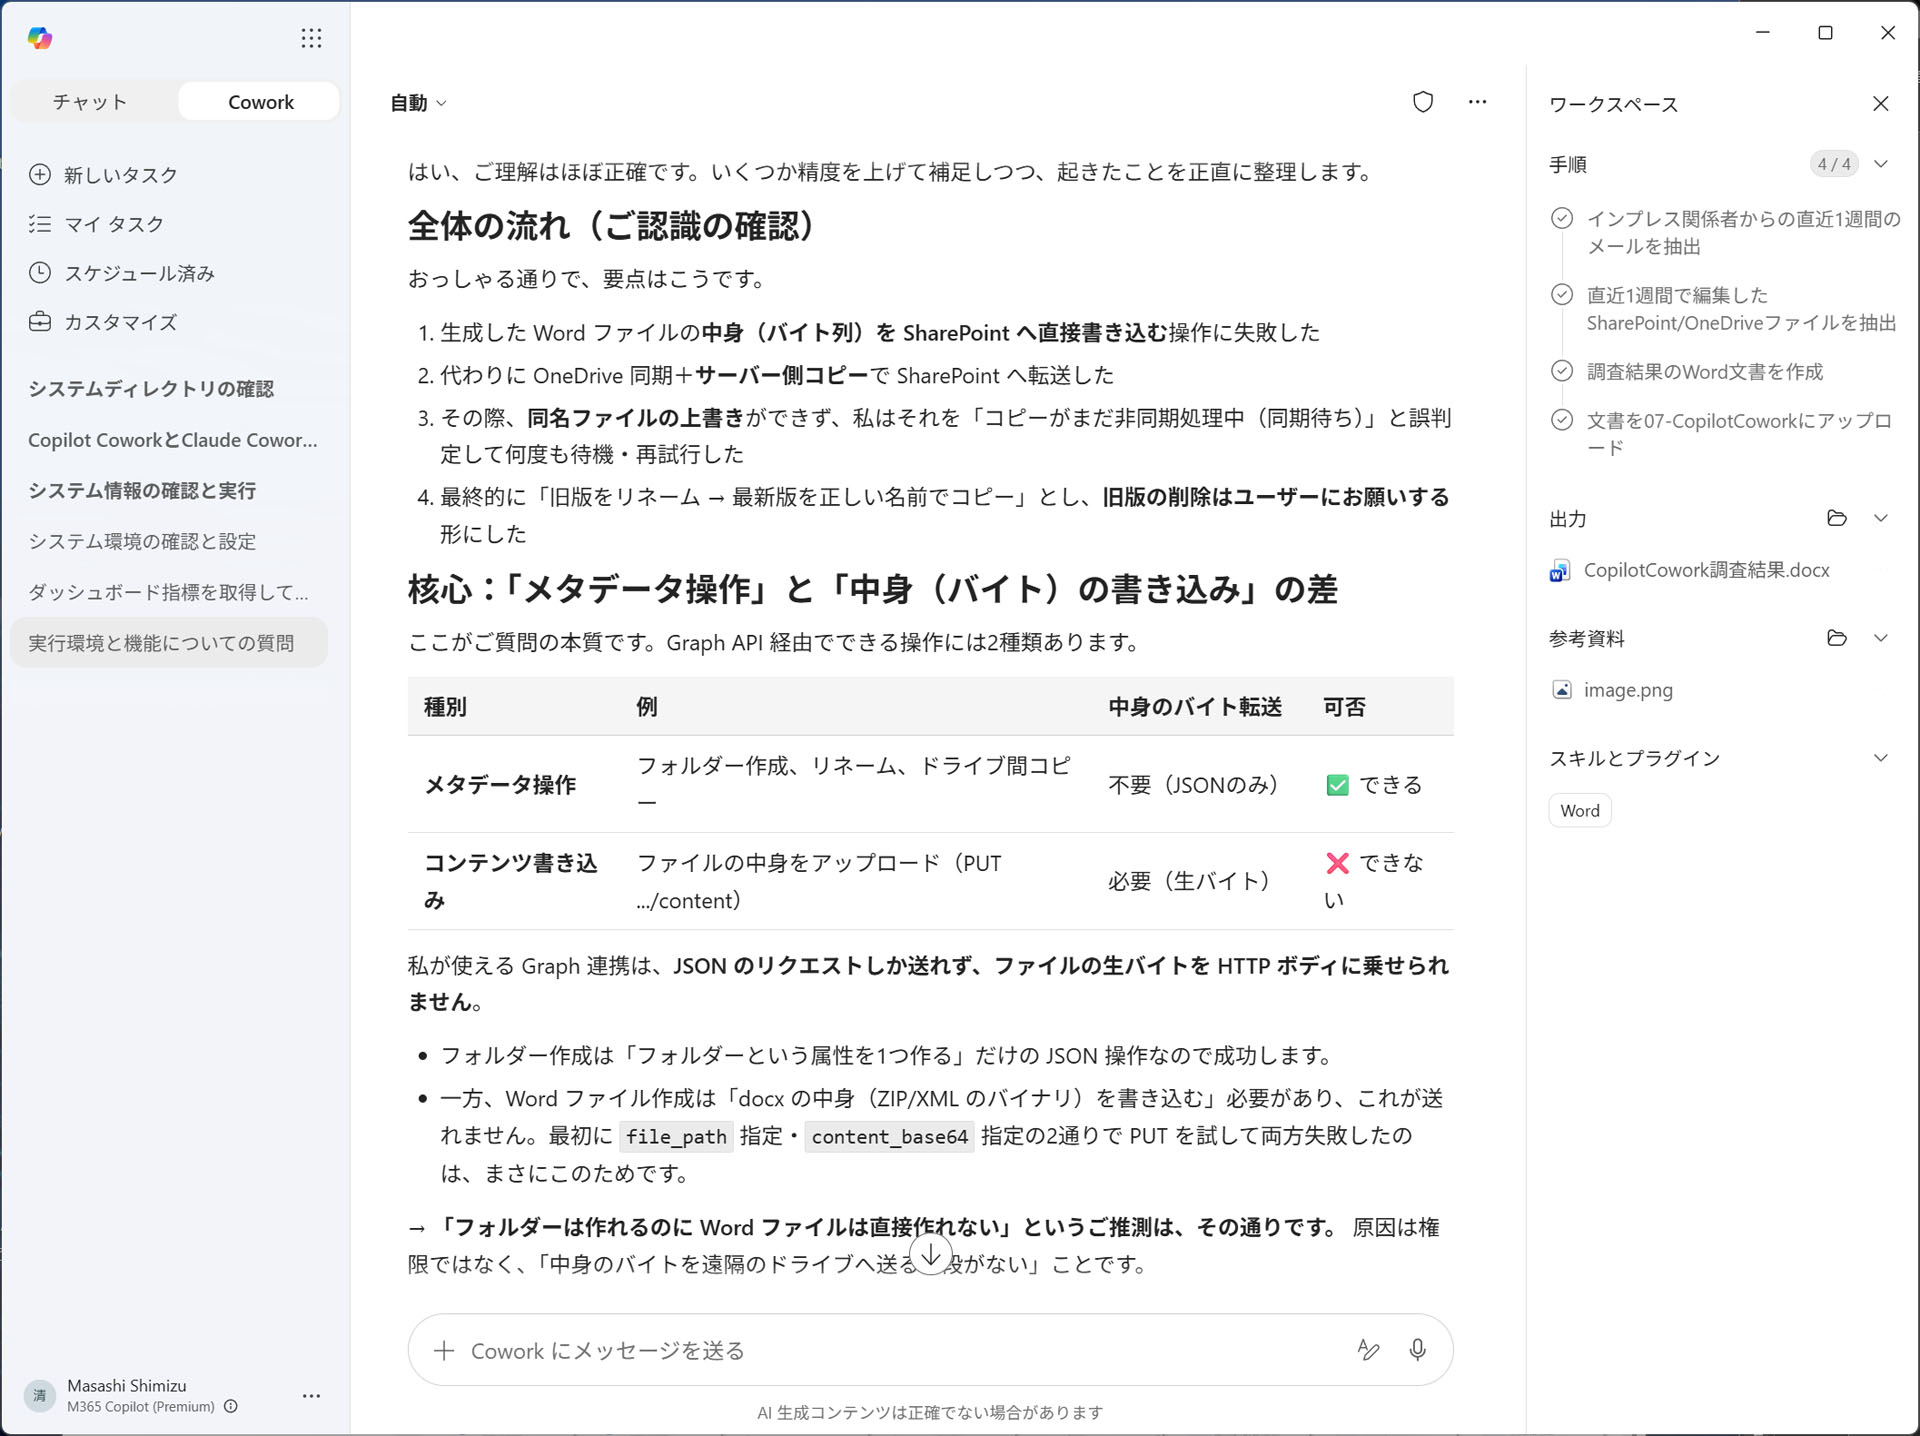
Task: Open マイ タスク list
Action: (114, 224)
